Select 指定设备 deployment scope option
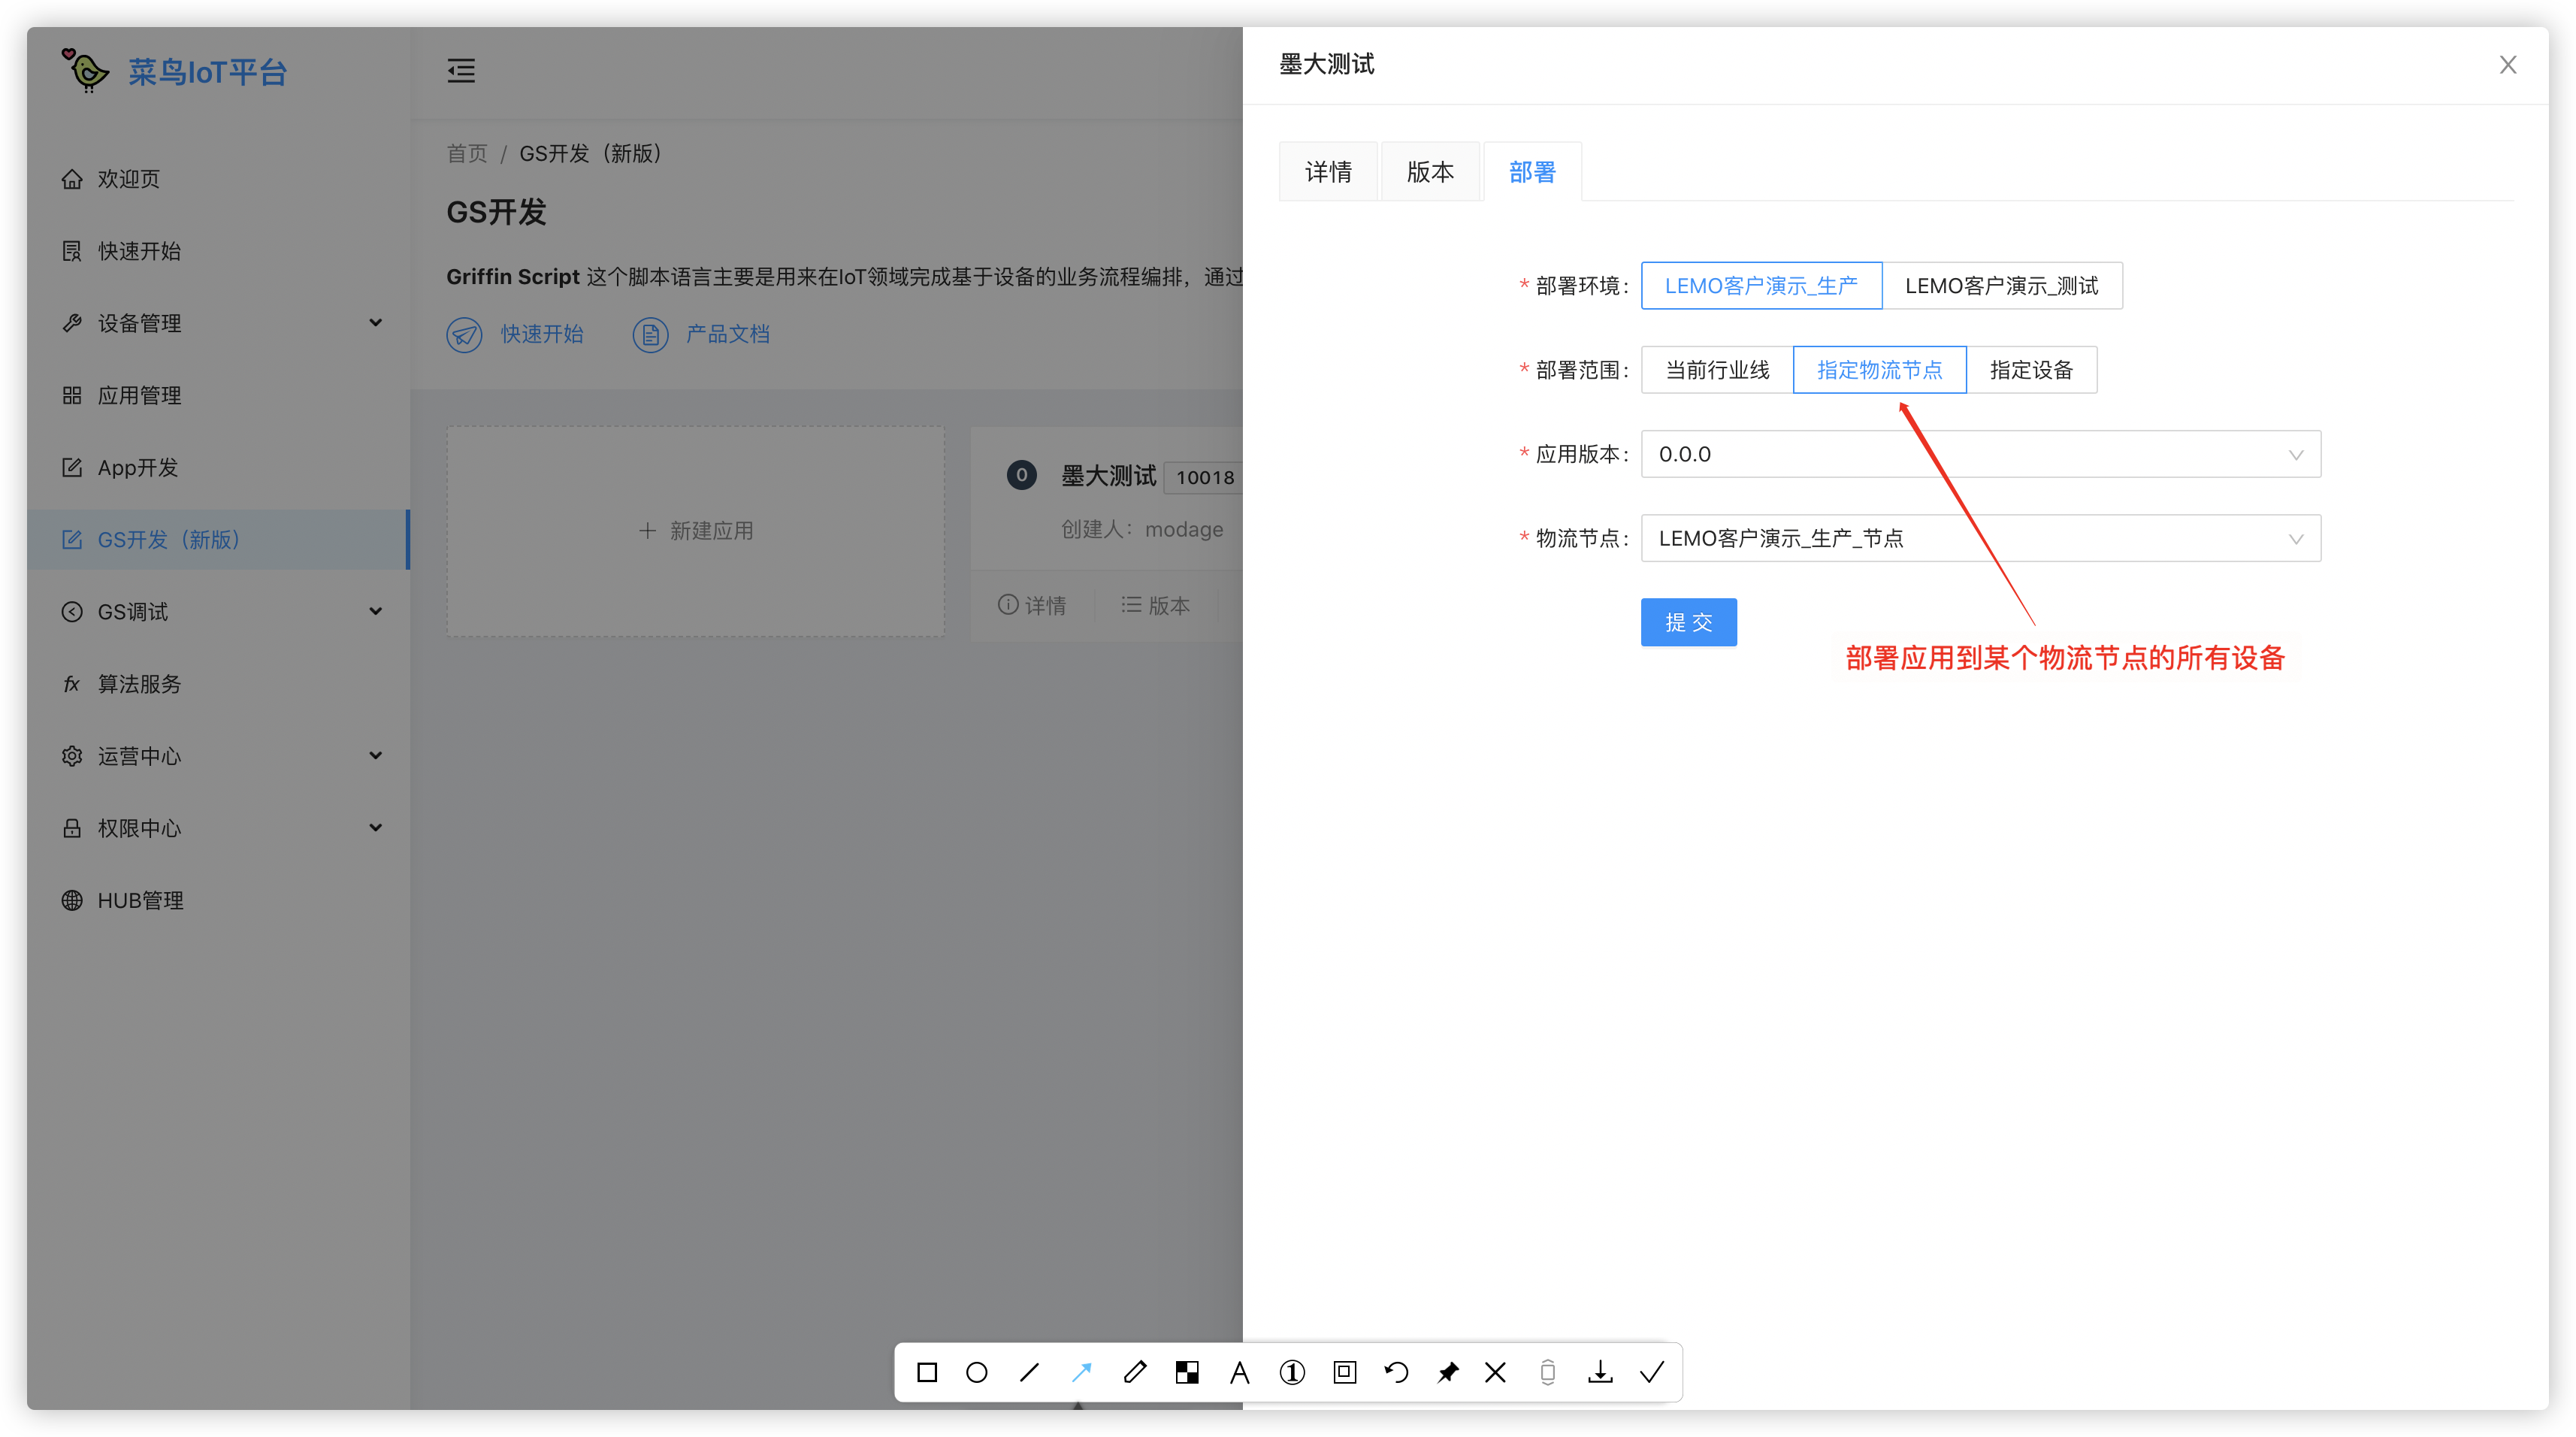Screen dimensions: 2576x1437 [x=2031, y=370]
